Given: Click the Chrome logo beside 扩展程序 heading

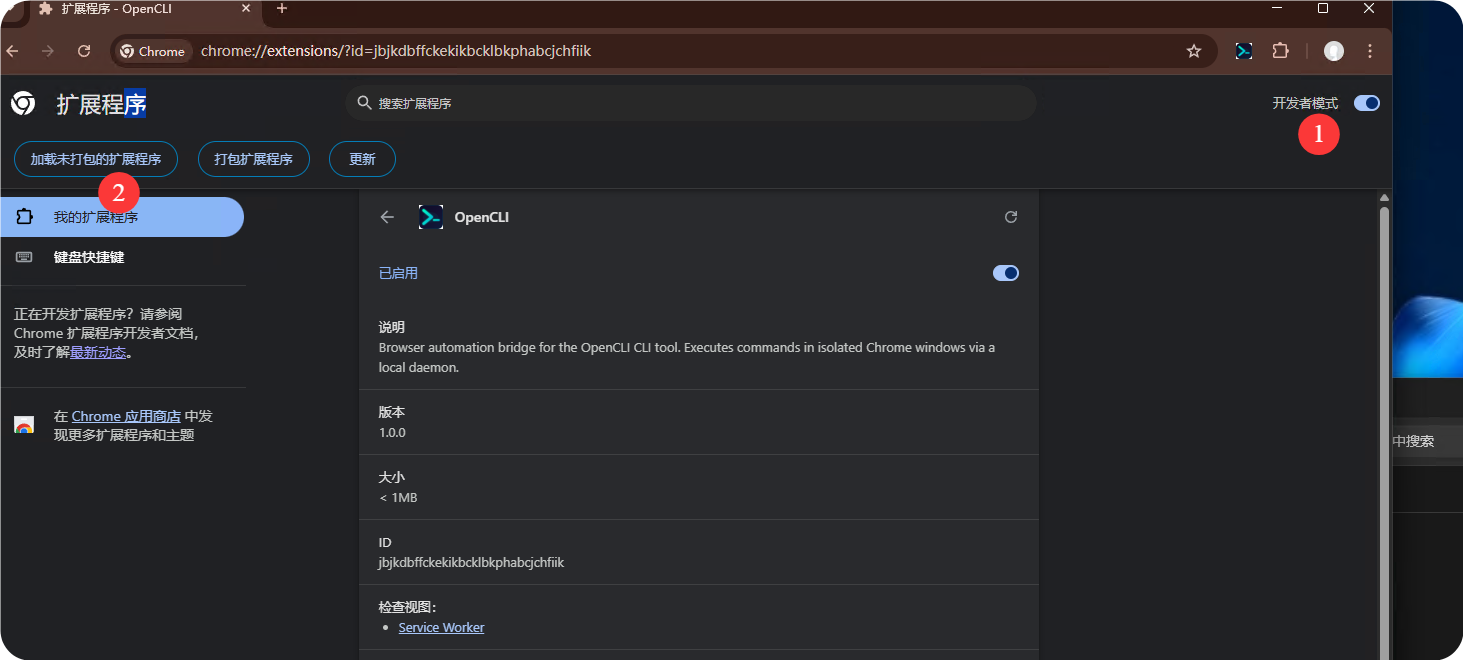Looking at the screenshot, I should (x=23, y=103).
